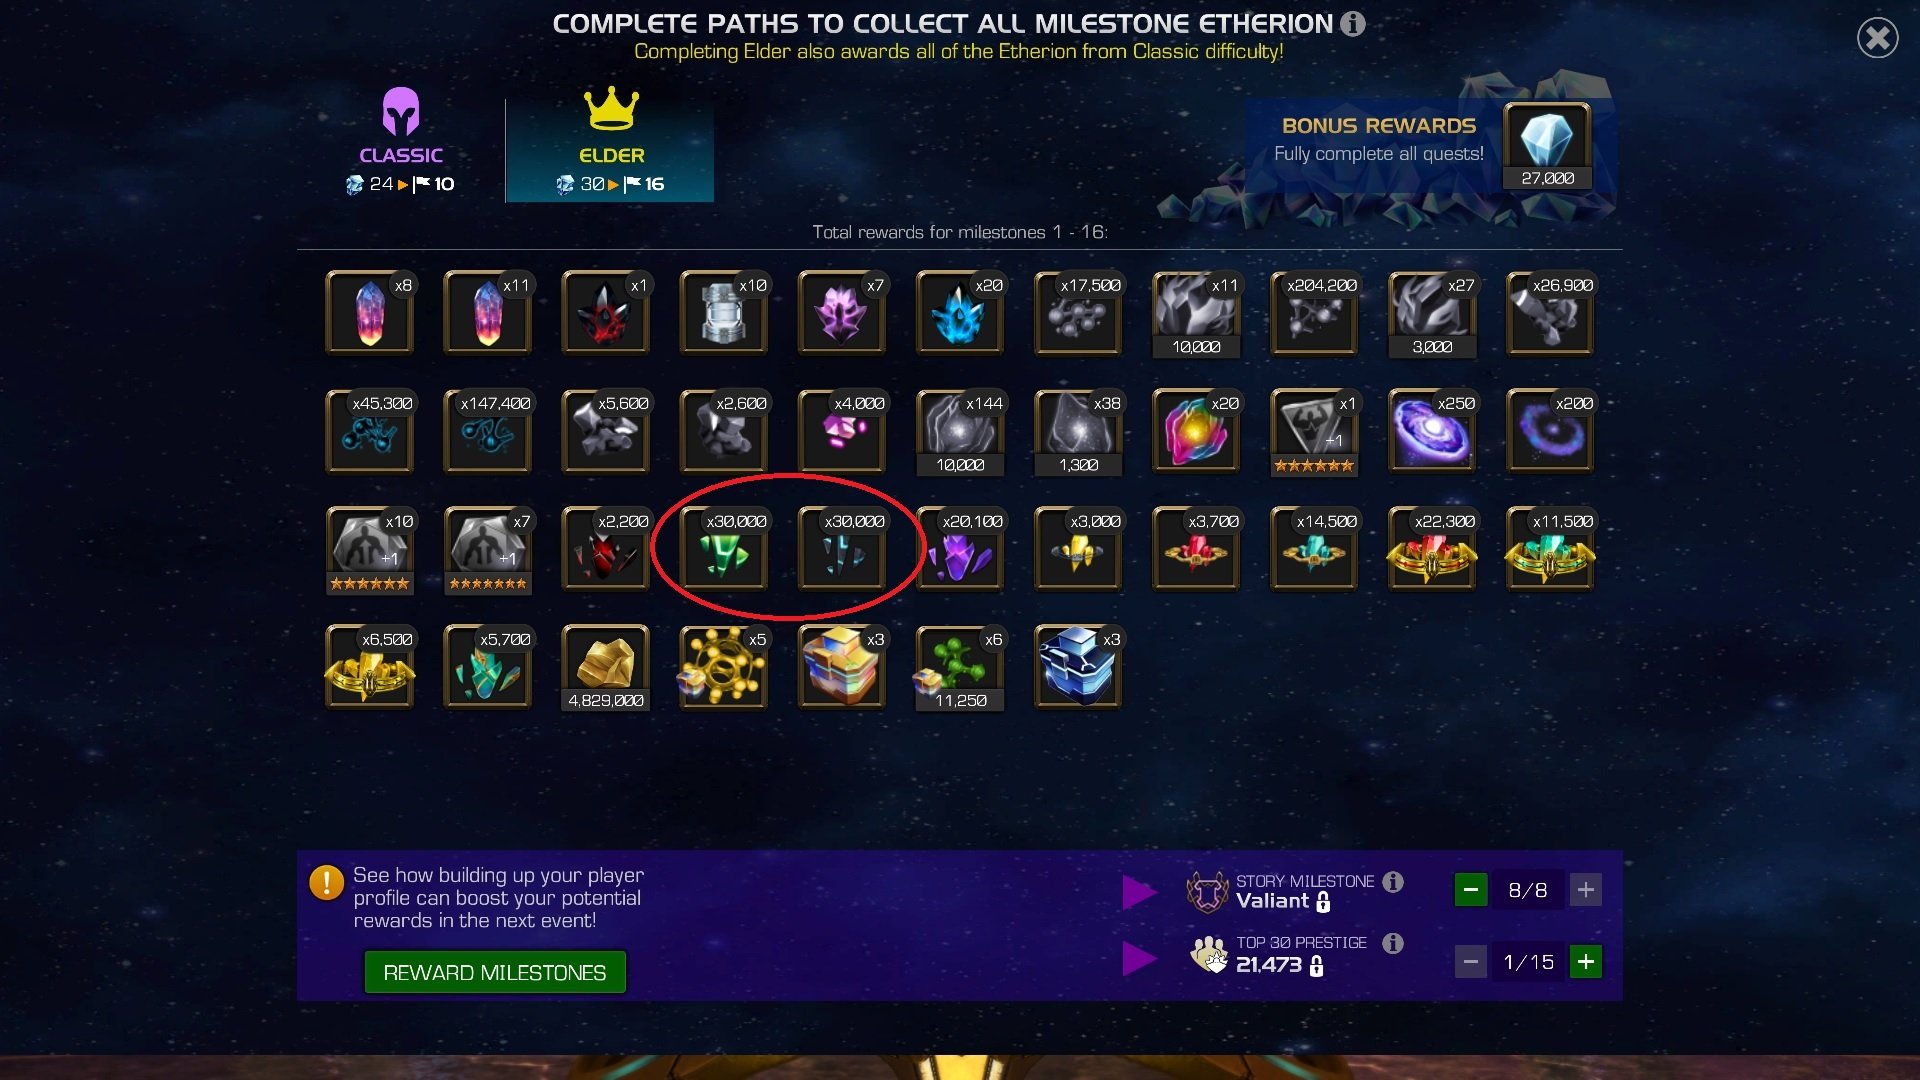The width and height of the screenshot is (1920, 1080).
Task: Click the bonus rewards crystal showing 27,000
Action: click(x=1547, y=147)
